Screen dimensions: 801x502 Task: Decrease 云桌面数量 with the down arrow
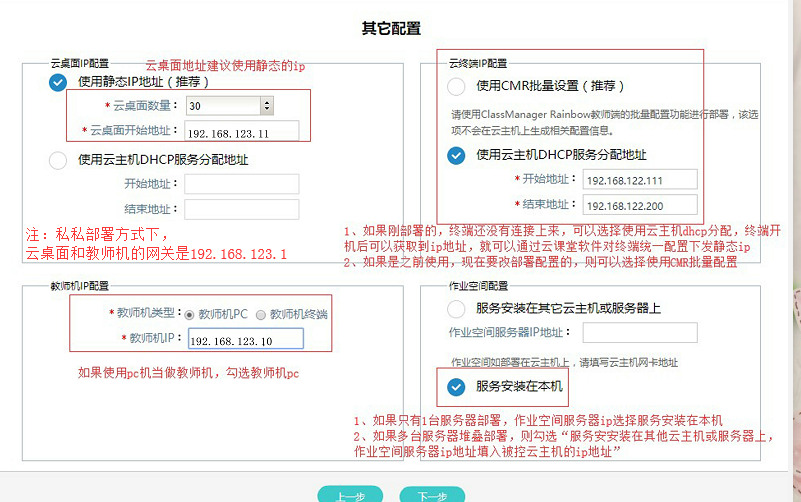[266, 109]
